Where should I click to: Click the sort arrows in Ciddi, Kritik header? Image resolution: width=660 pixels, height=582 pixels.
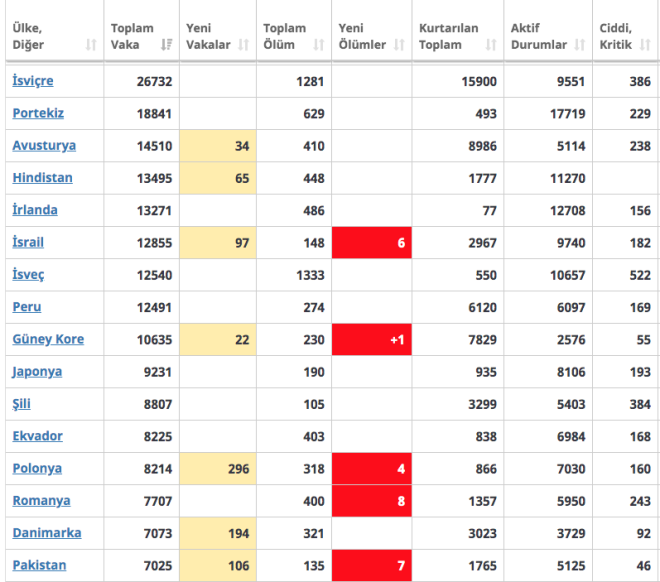coord(645,45)
